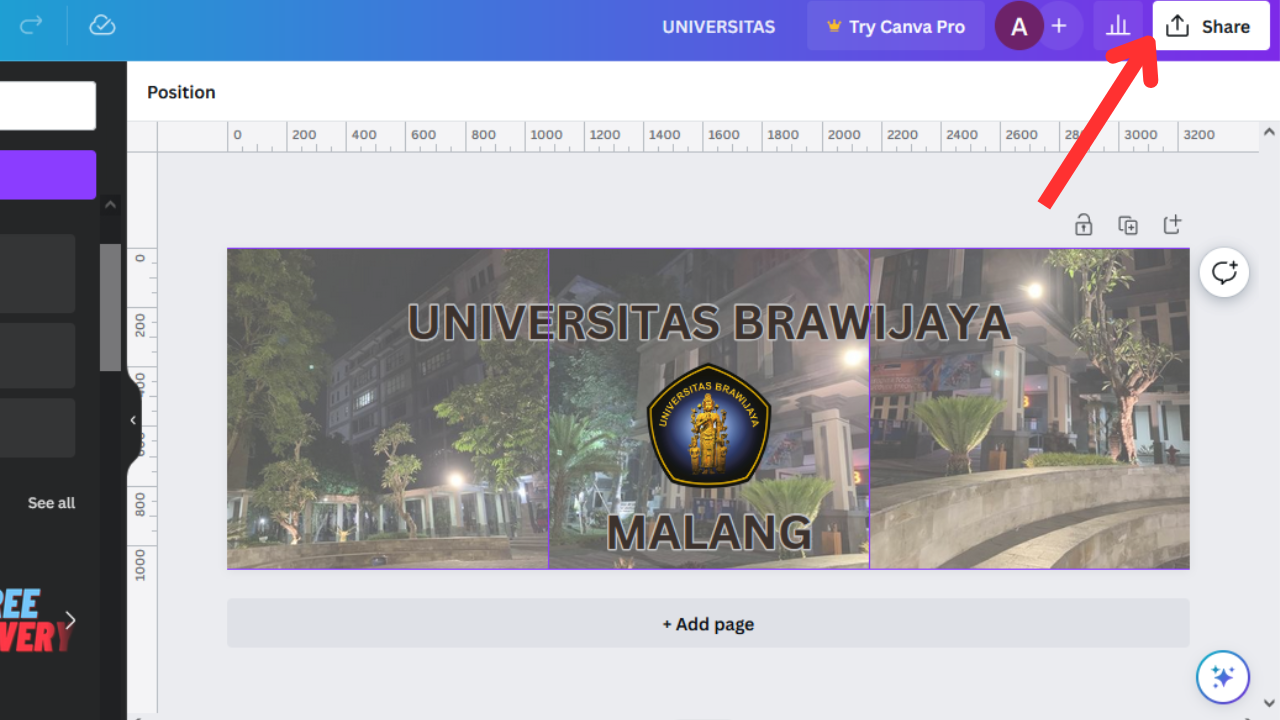The width and height of the screenshot is (1280, 720).
Task: Select the Universitas Brawijaya logo emblem
Action: click(x=708, y=425)
